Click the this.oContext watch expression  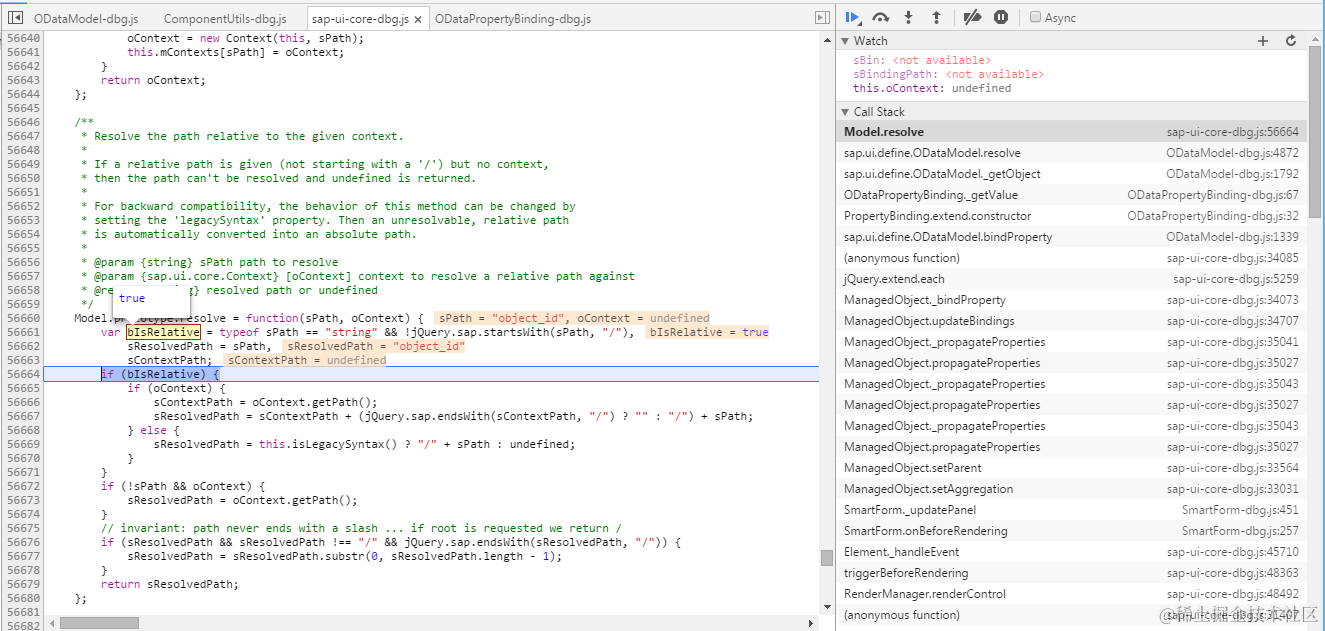932,88
